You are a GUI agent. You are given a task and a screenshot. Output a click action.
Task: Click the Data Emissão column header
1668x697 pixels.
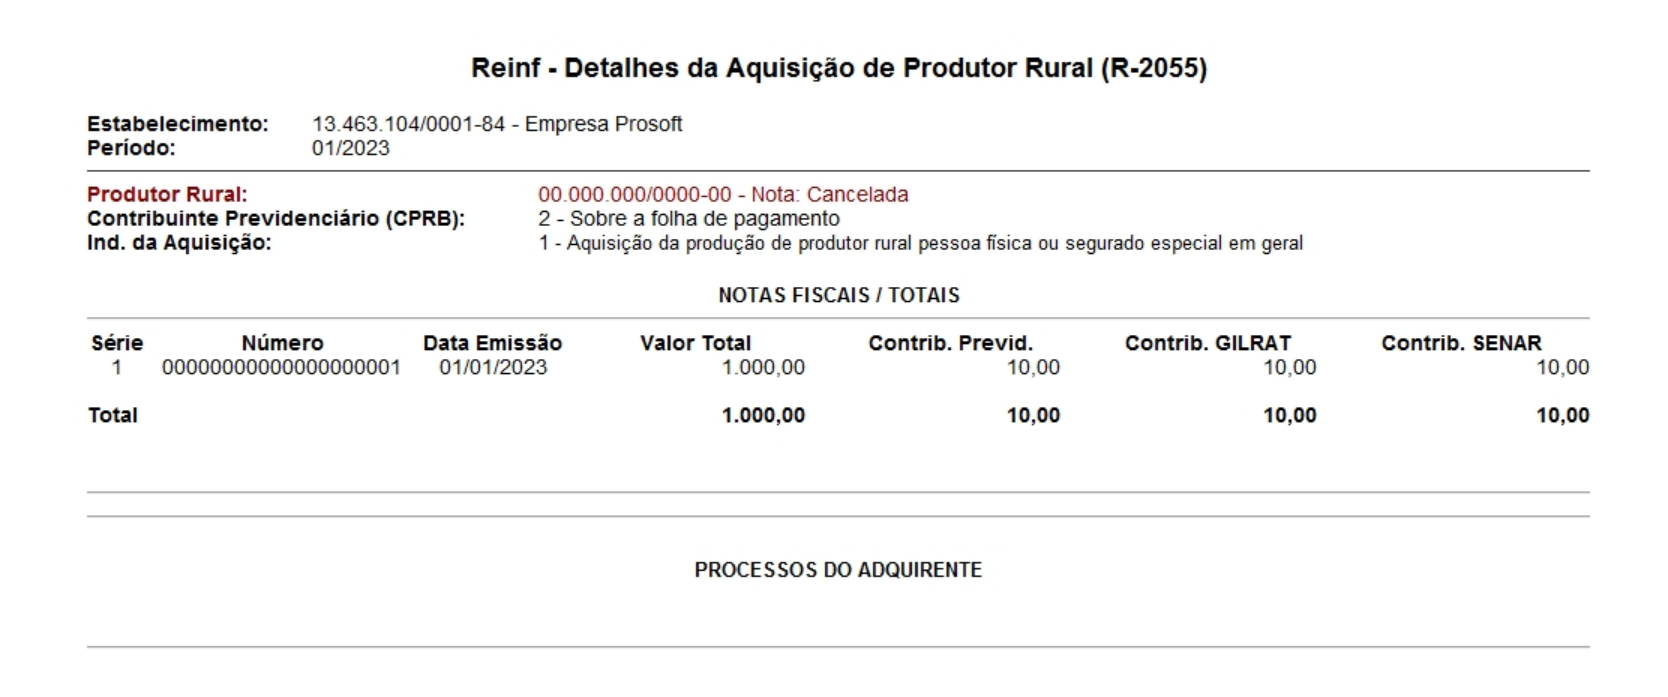(x=492, y=343)
